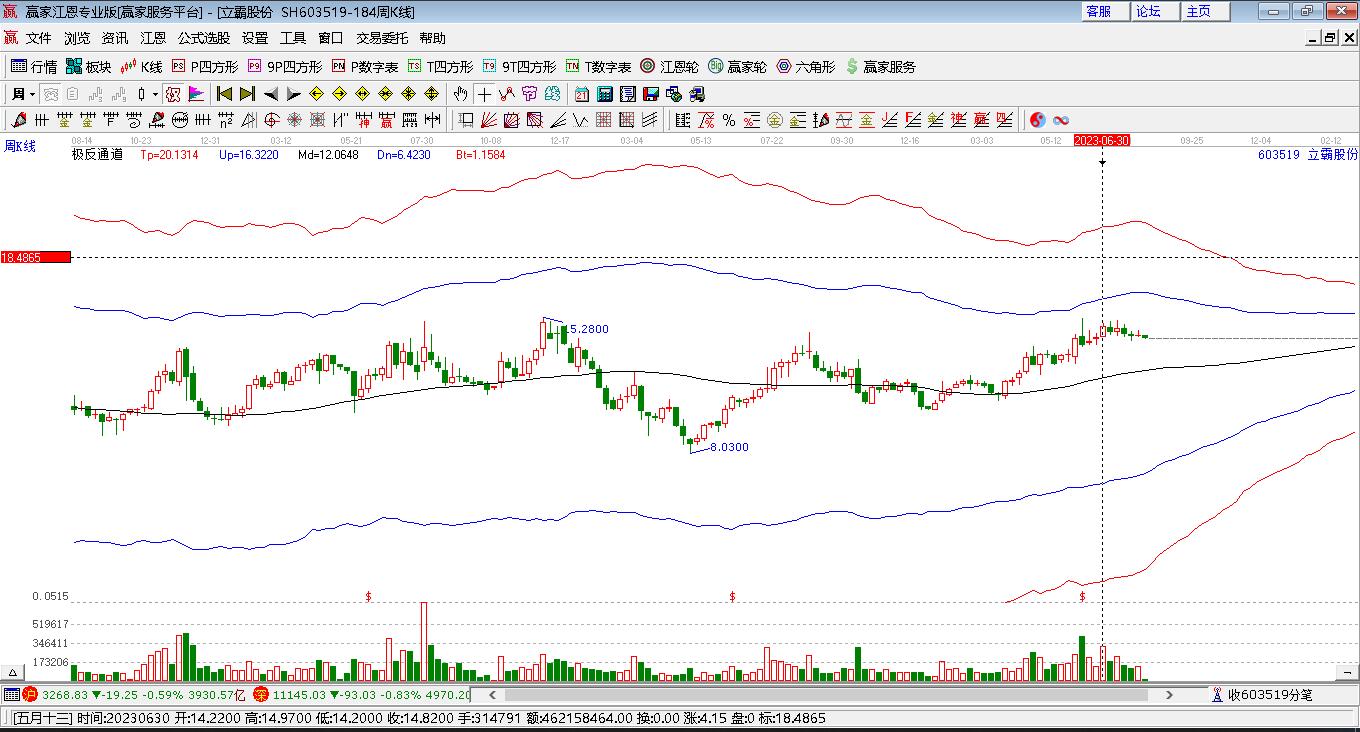Open the 资讯 menu
Image resolution: width=1360 pixels, height=732 pixels.
[115, 38]
